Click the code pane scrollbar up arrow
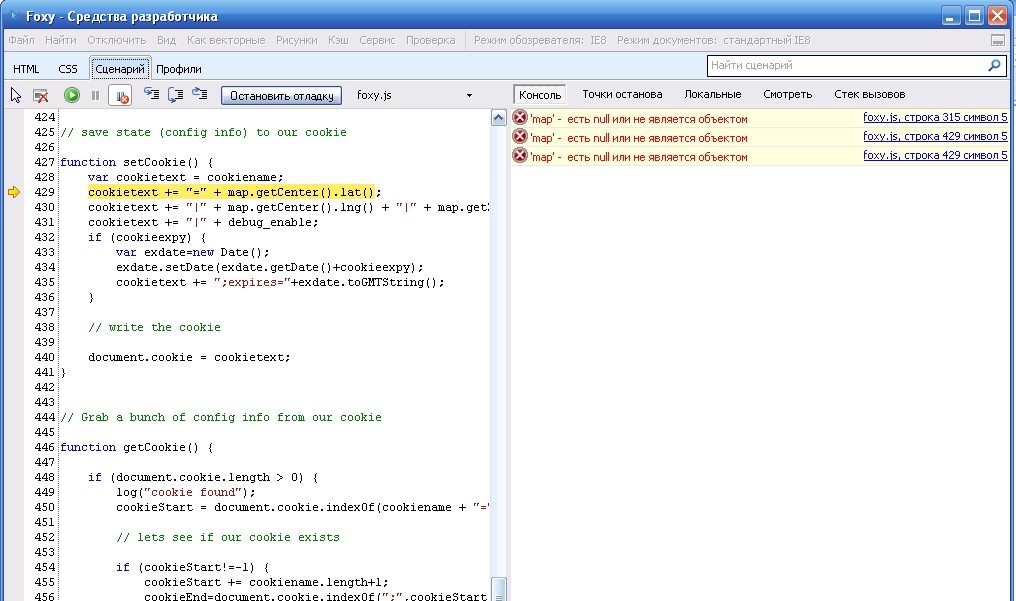Image resolution: width=1016 pixels, height=601 pixels. tap(499, 118)
